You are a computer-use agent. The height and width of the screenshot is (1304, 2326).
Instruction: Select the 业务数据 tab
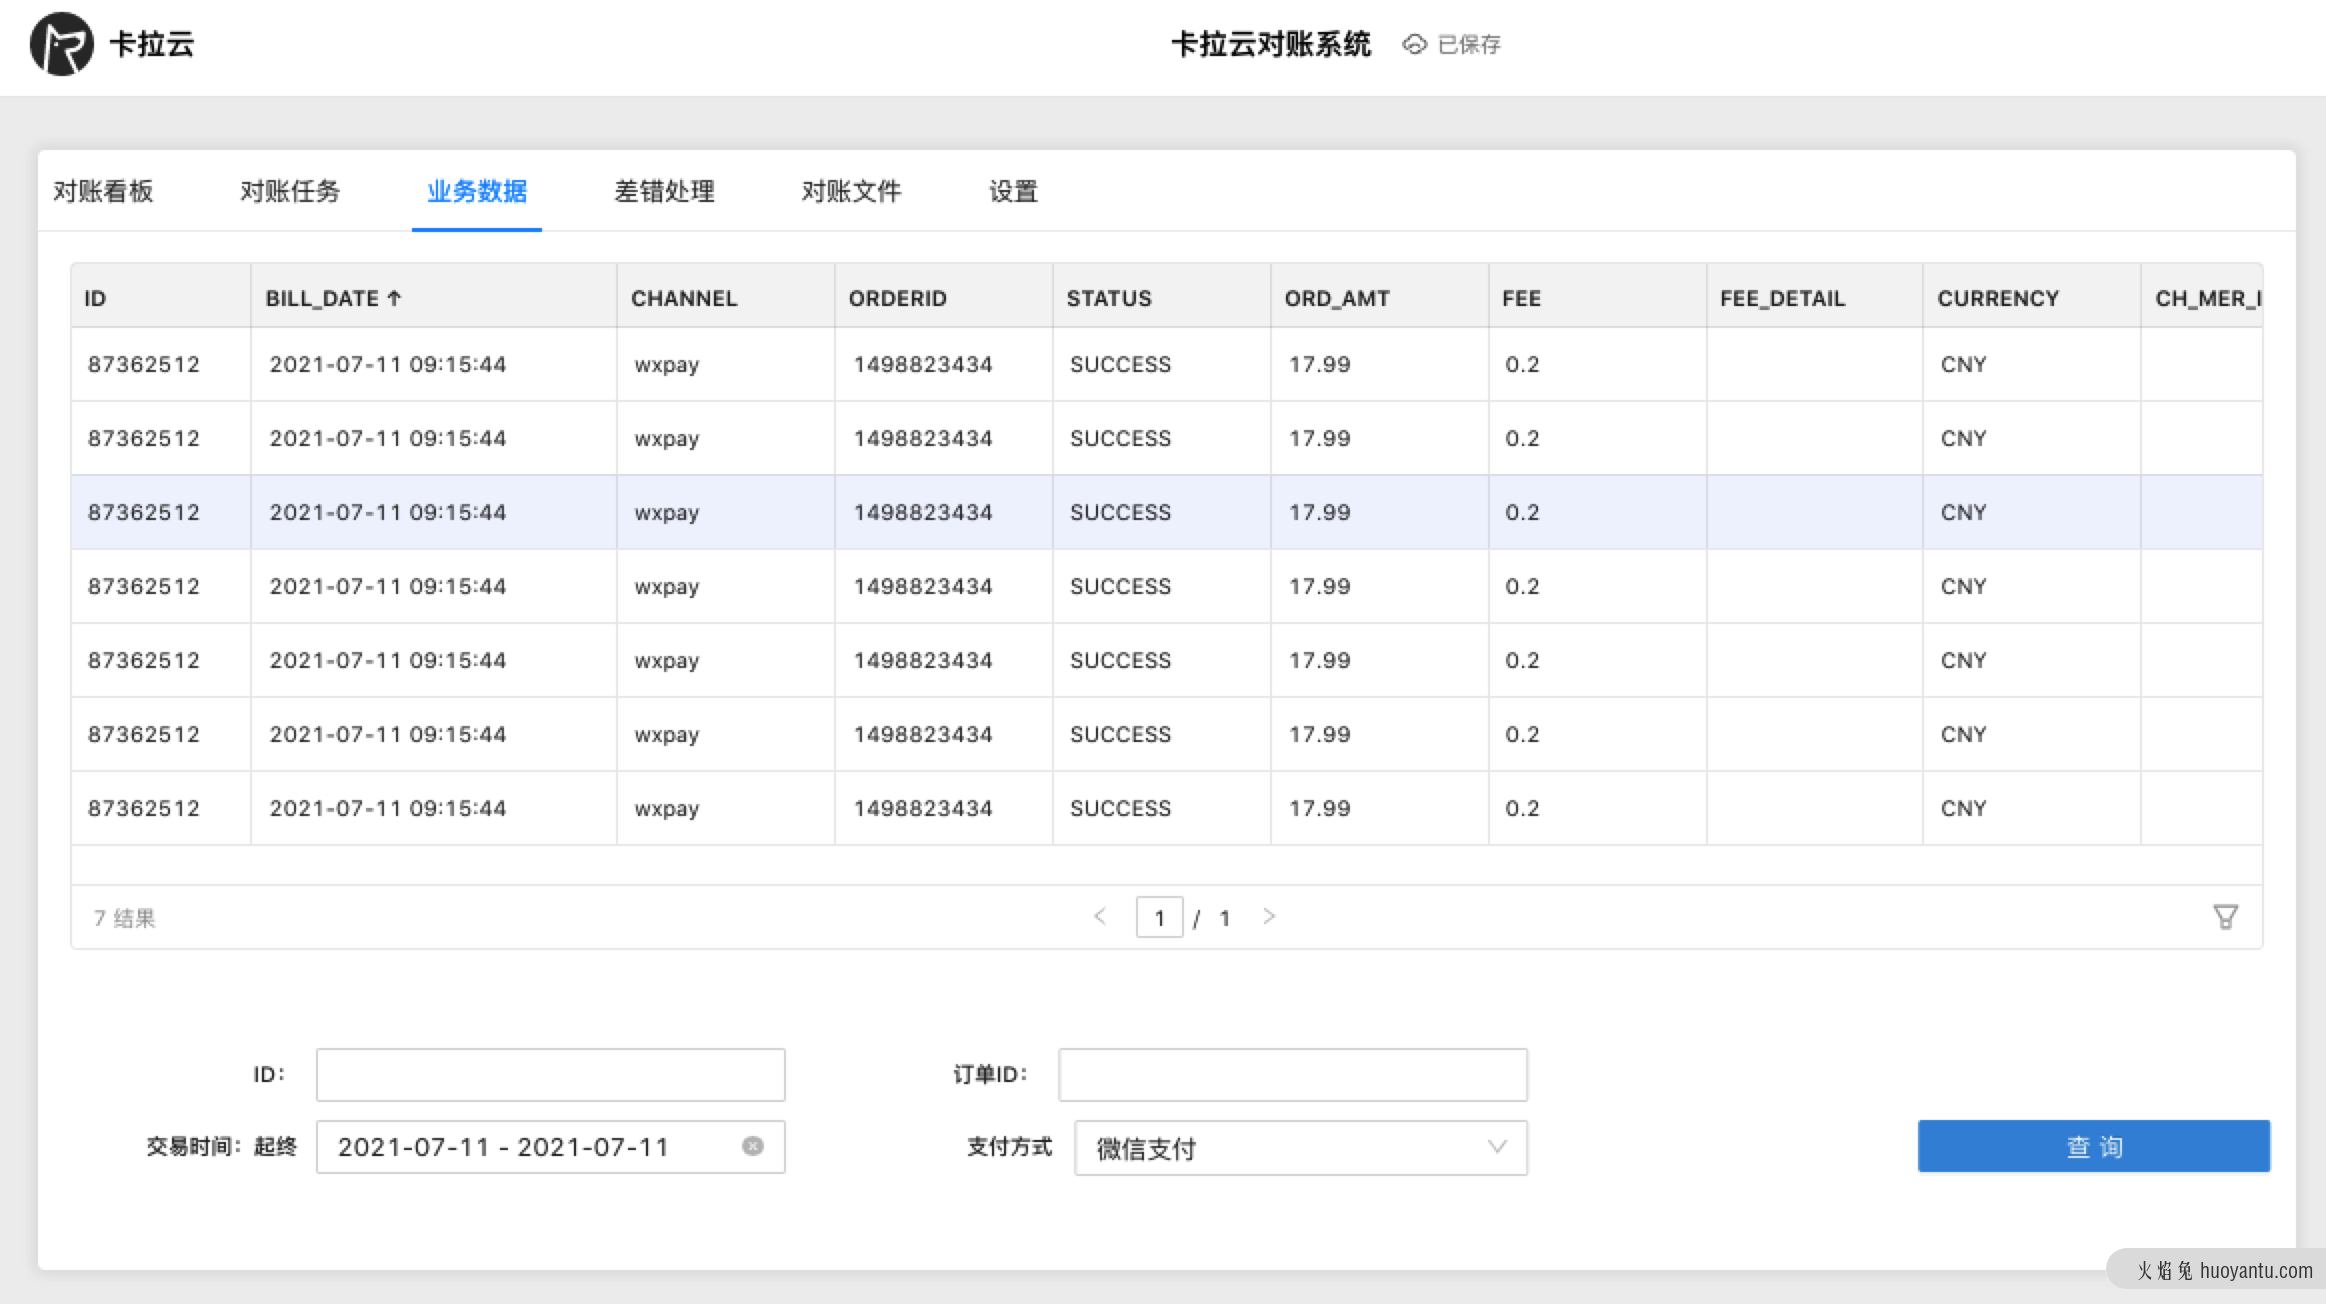coord(477,191)
